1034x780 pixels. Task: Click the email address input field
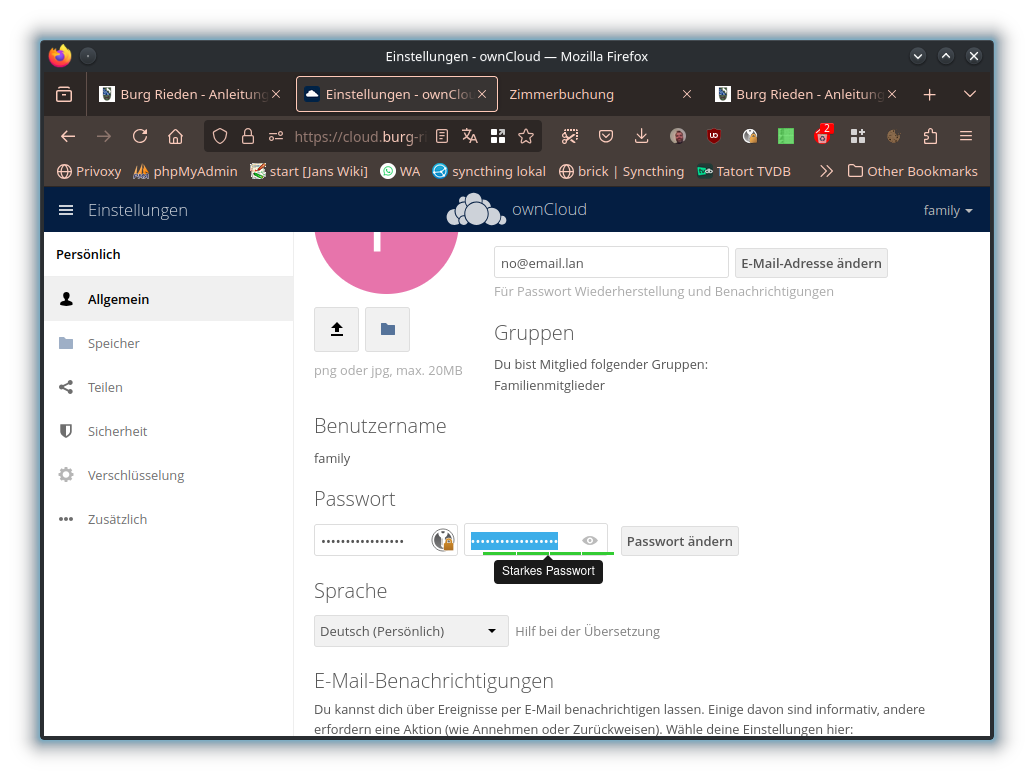(610, 263)
